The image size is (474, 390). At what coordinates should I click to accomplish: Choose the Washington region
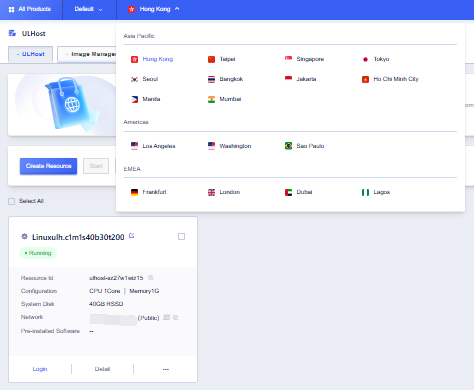coord(235,146)
